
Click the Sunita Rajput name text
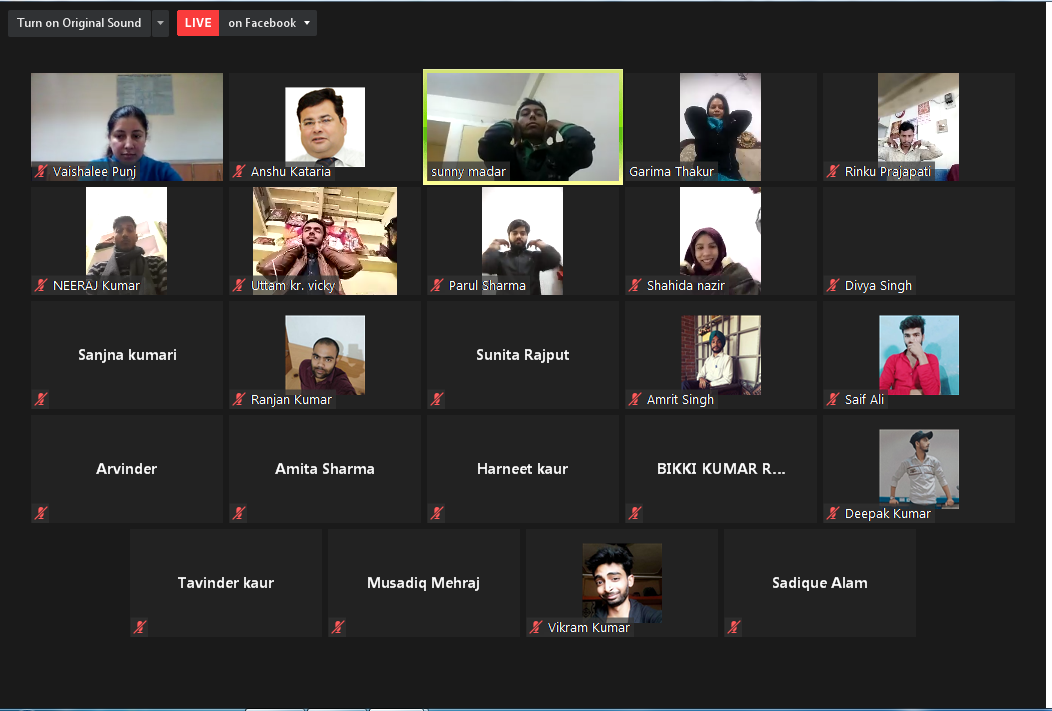[x=523, y=355]
